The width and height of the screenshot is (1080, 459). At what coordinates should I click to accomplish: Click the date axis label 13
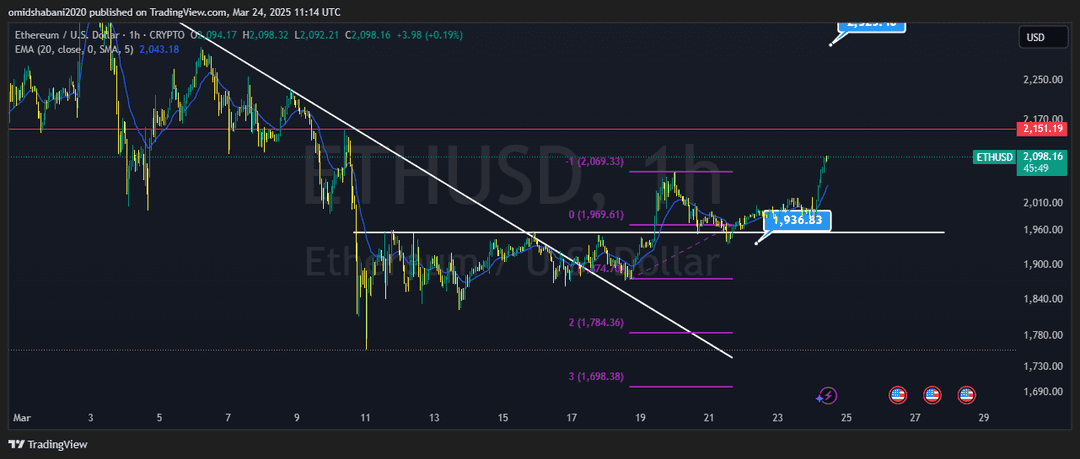(x=434, y=418)
